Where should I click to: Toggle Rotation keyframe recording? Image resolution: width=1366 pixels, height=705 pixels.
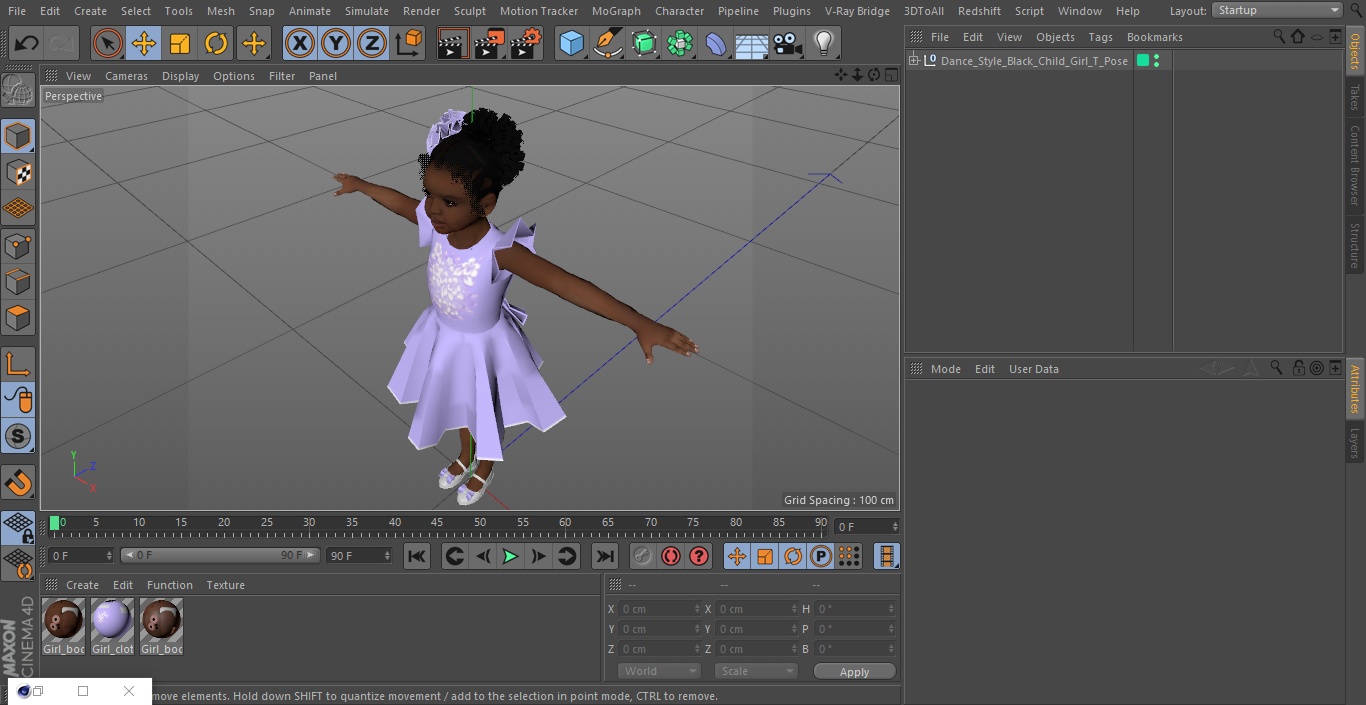793,556
